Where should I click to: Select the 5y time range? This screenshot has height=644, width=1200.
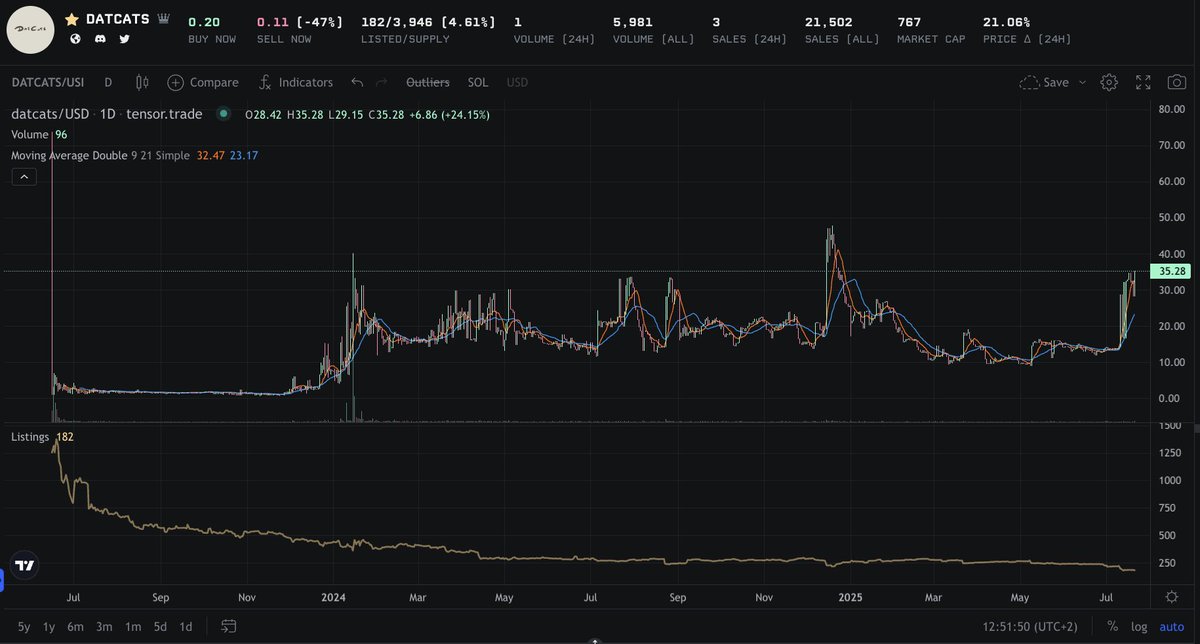[24, 627]
